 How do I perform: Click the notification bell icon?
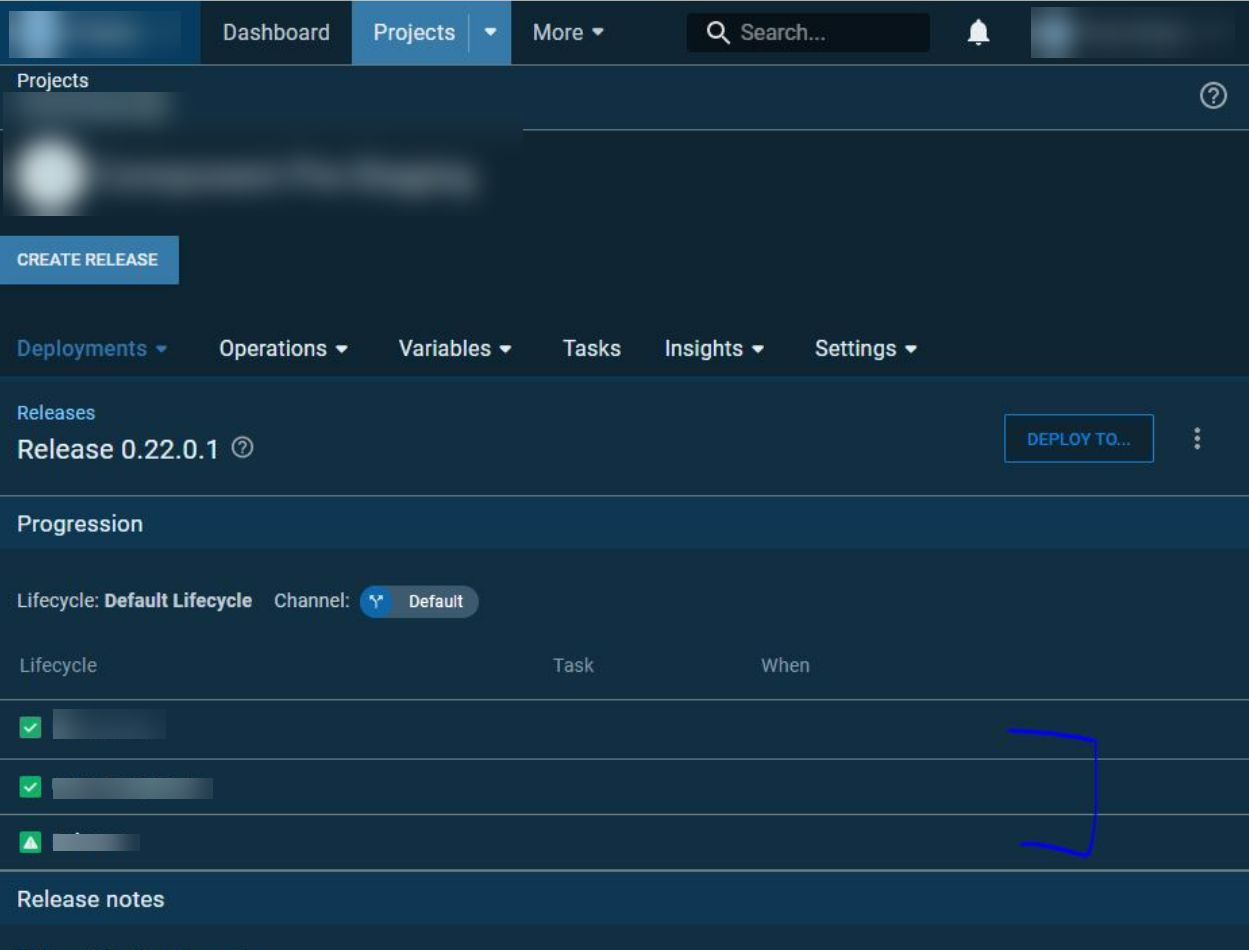tap(978, 32)
